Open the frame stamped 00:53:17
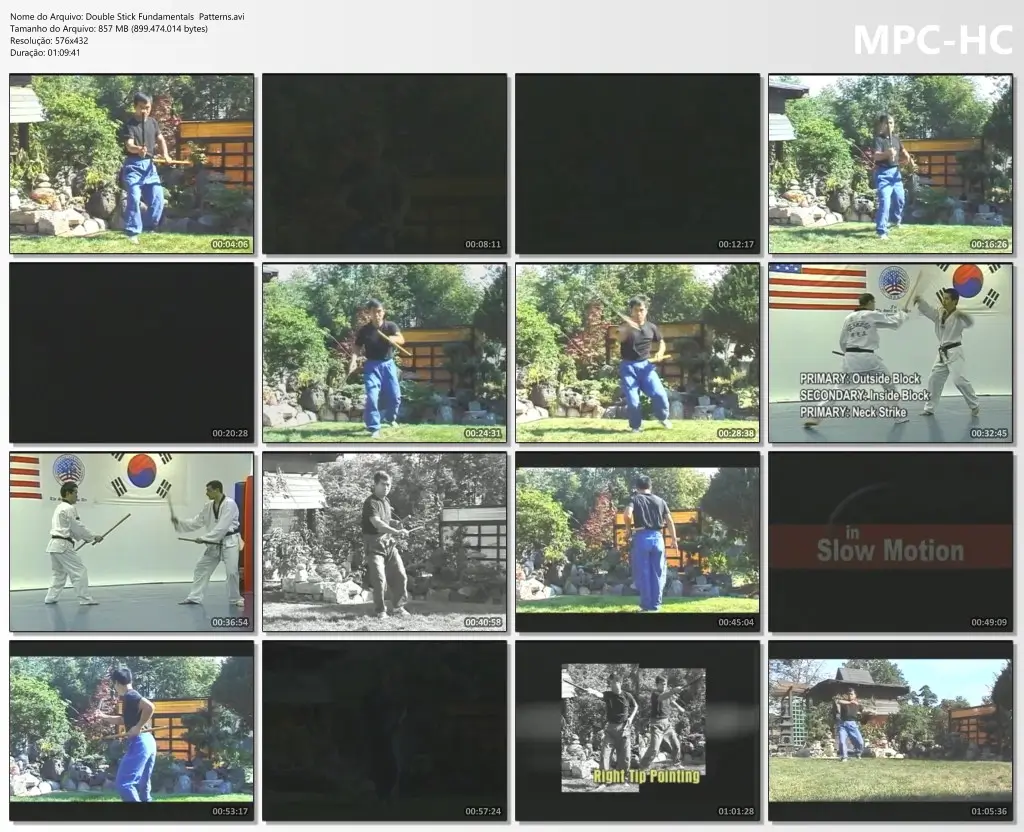The image size is (1024, 832). [132, 730]
